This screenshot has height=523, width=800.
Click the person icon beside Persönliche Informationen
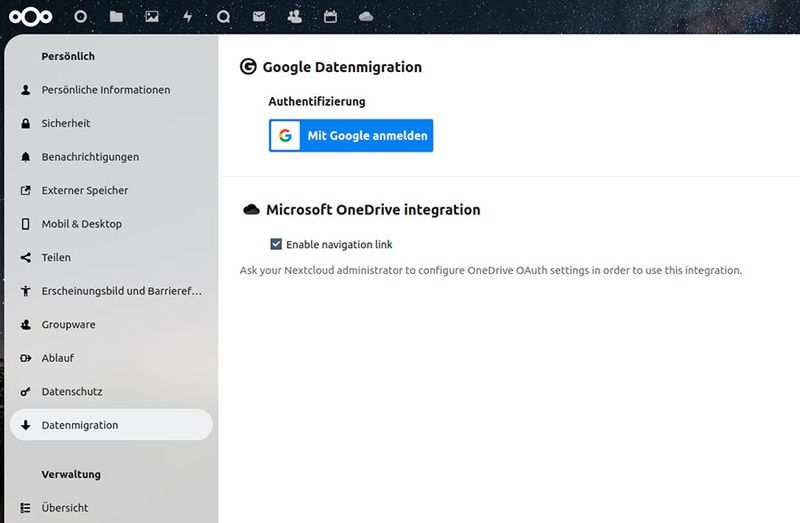click(26, 90)
